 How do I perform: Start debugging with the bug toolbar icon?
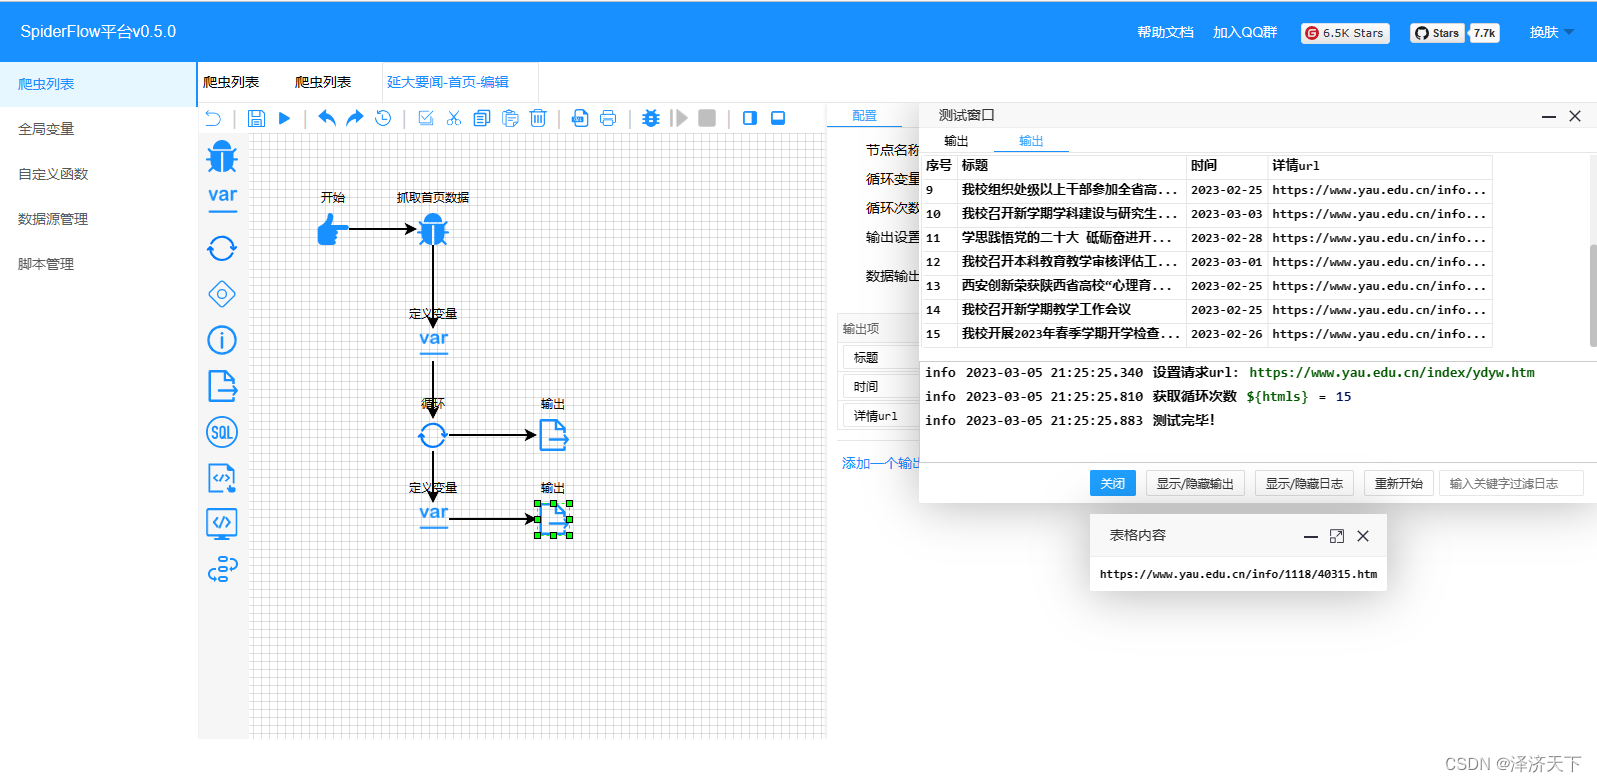click(x=651, y=118)
